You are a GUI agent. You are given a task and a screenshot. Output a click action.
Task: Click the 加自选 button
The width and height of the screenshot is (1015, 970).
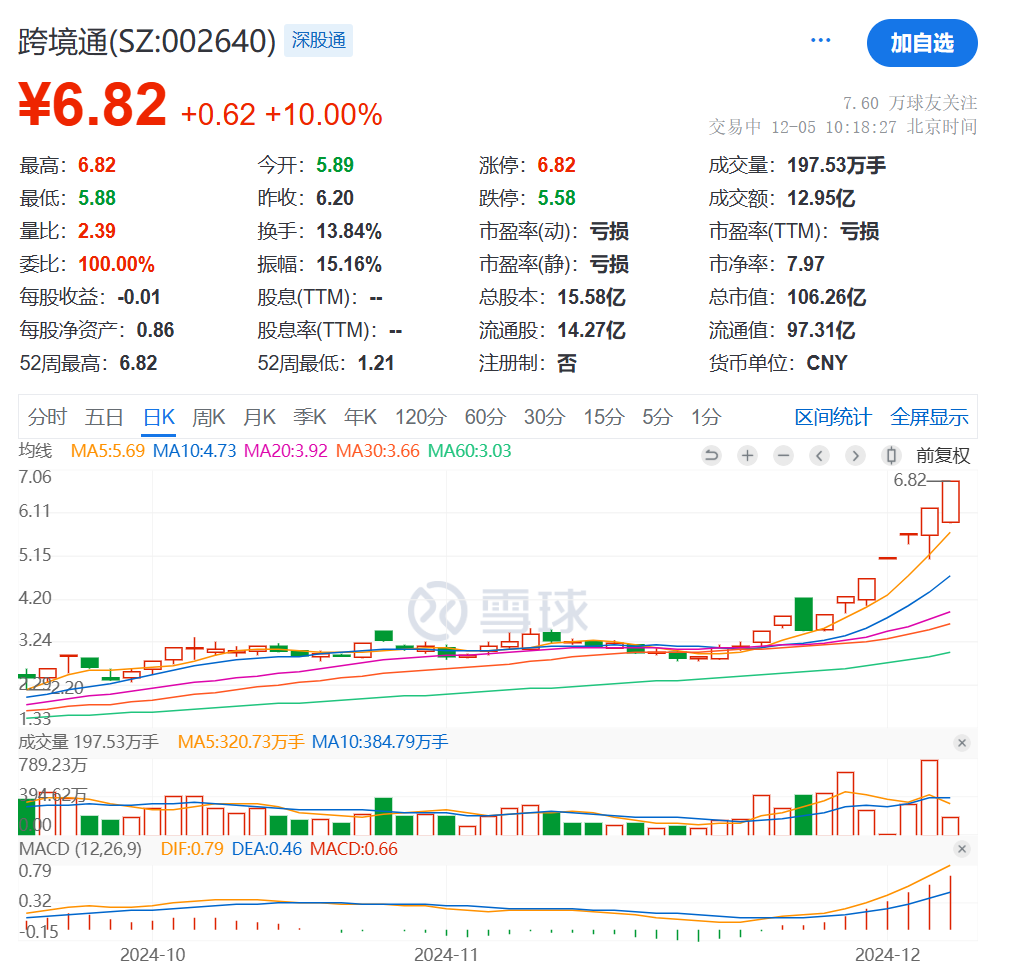(921, 43)
